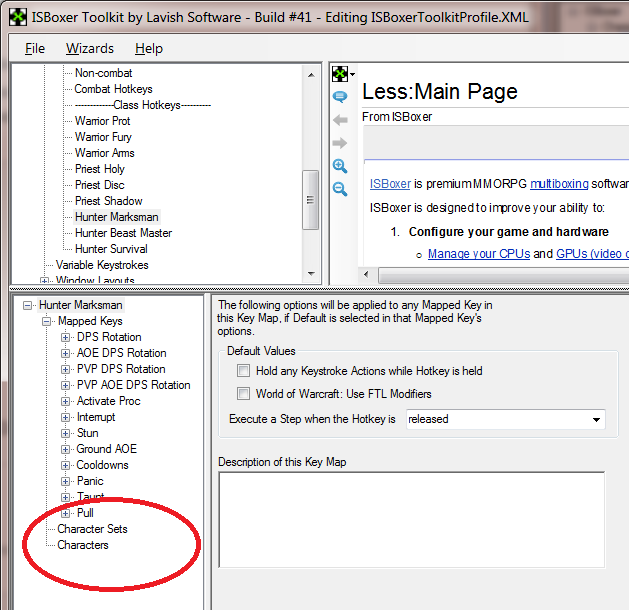Expand the PVP AOE DPS Rotation node
The height and width of the screenshot is (610, 629).
pos(65,385)
